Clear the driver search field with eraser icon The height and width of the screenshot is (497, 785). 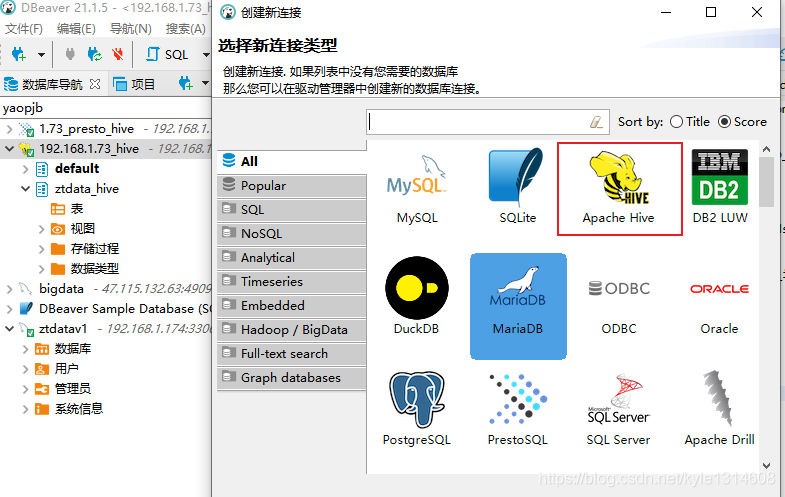pos(596,122)
